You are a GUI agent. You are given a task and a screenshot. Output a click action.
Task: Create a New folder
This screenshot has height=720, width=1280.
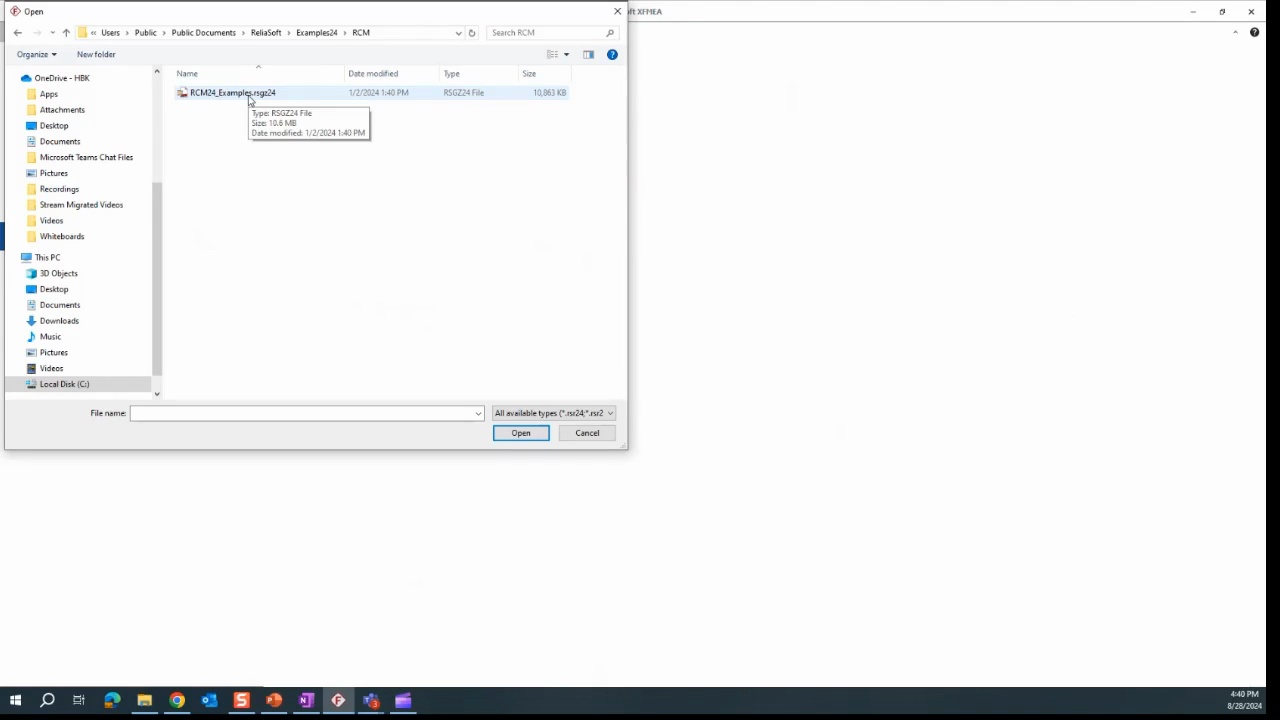point(96,54)
